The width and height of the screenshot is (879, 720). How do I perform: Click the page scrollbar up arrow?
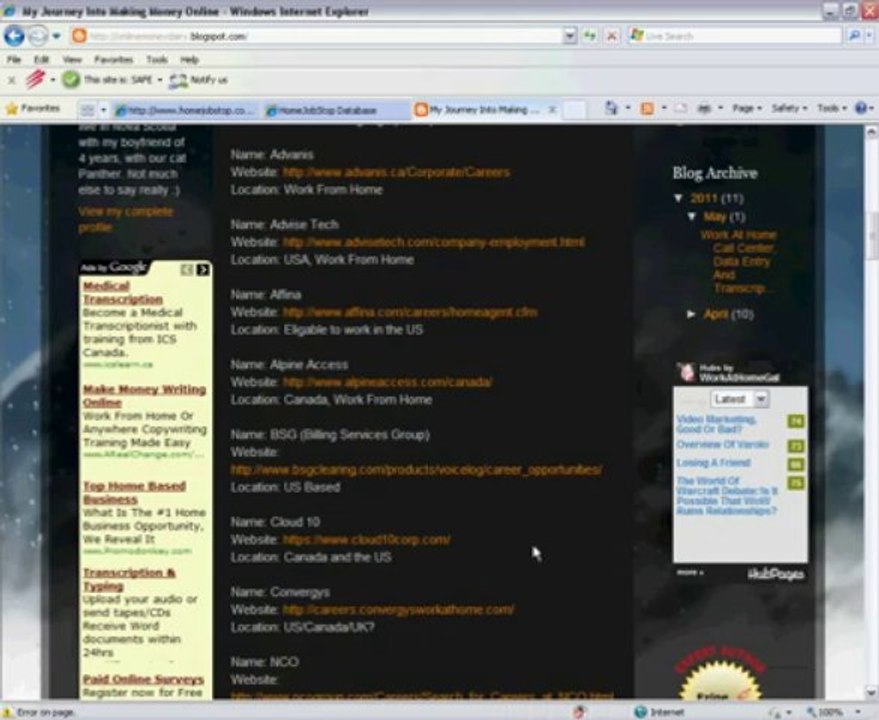pos(871,132)
